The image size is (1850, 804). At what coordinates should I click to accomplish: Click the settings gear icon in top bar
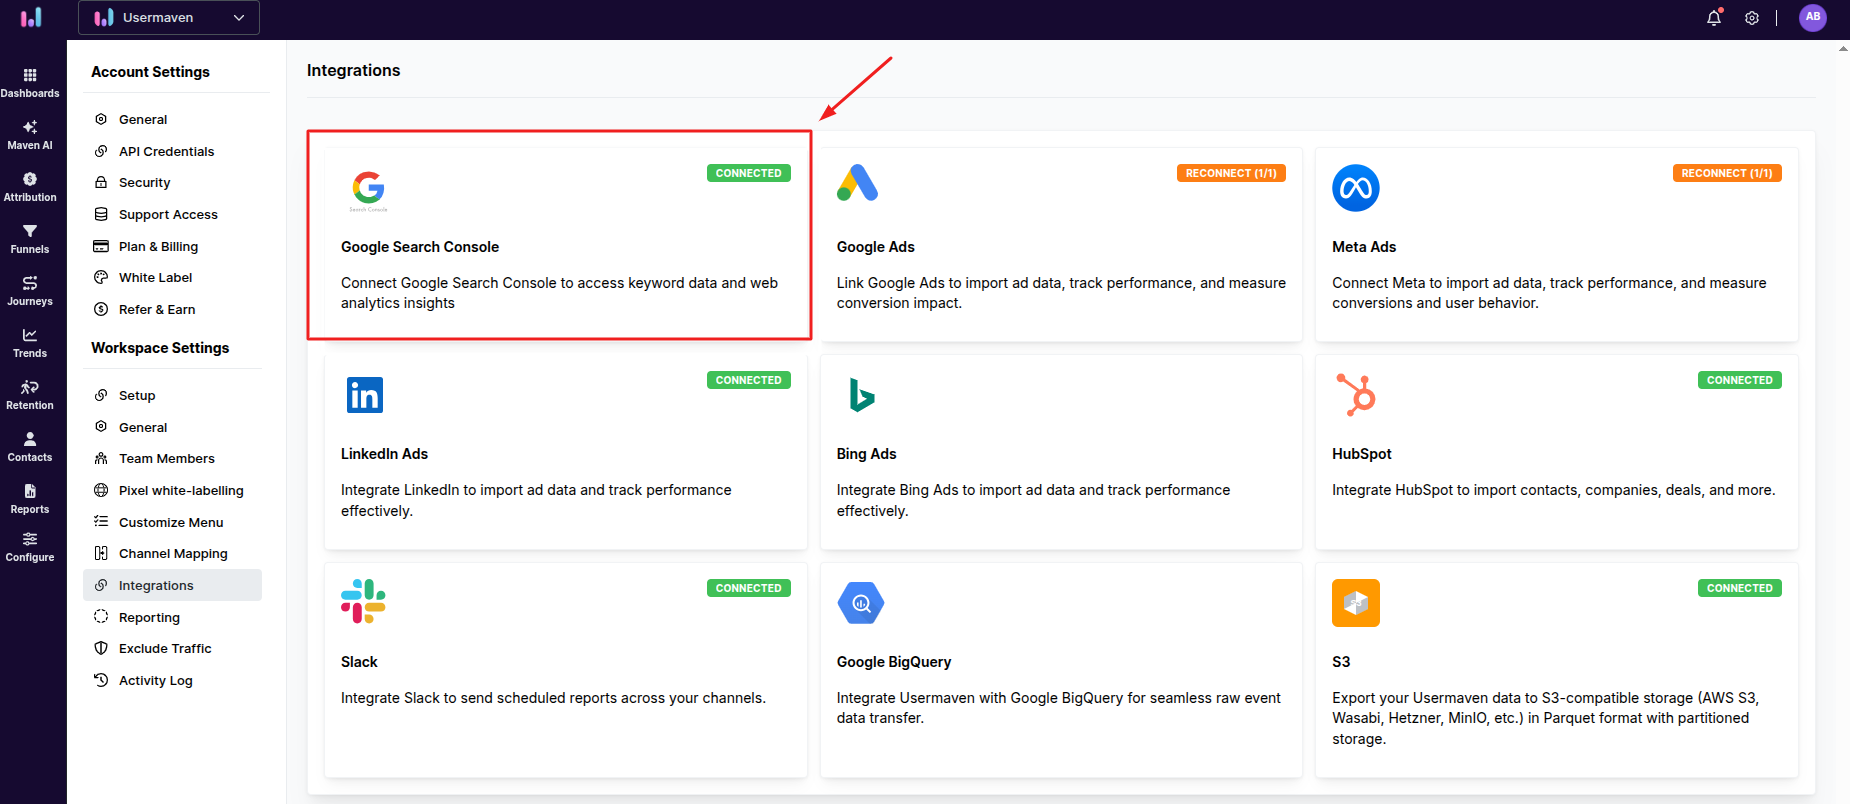[x=1752, y=18]
